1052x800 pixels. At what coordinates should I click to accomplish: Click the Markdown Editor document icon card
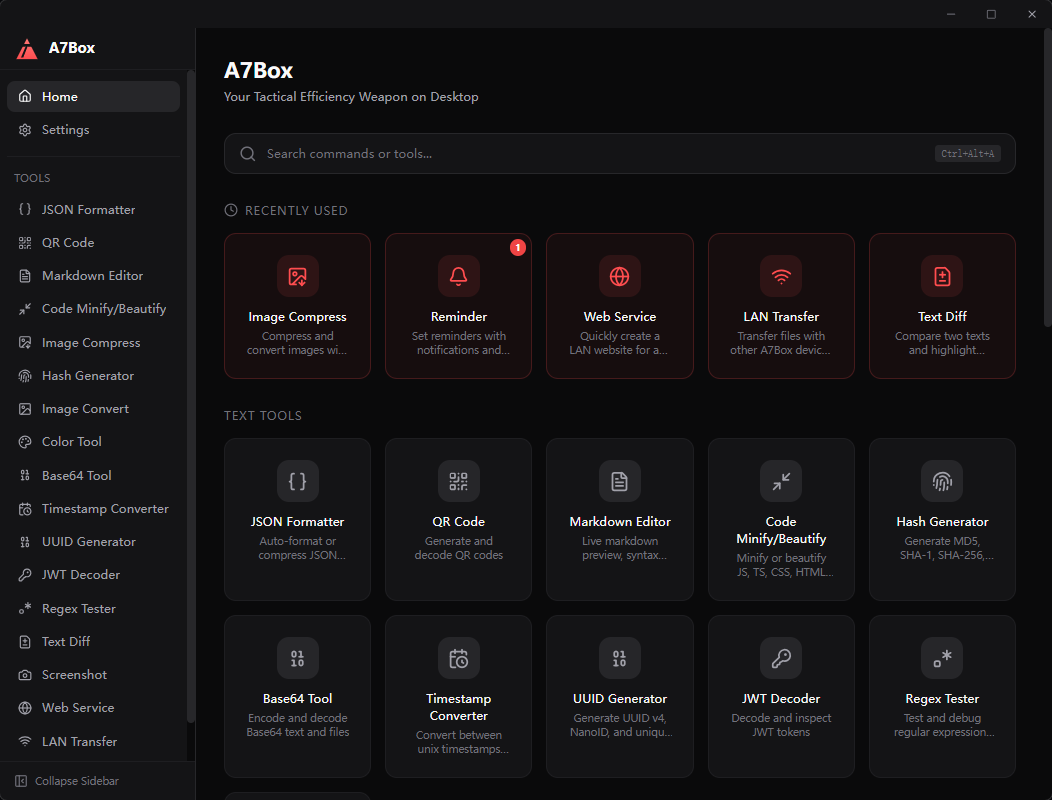[x=619, y=481]
